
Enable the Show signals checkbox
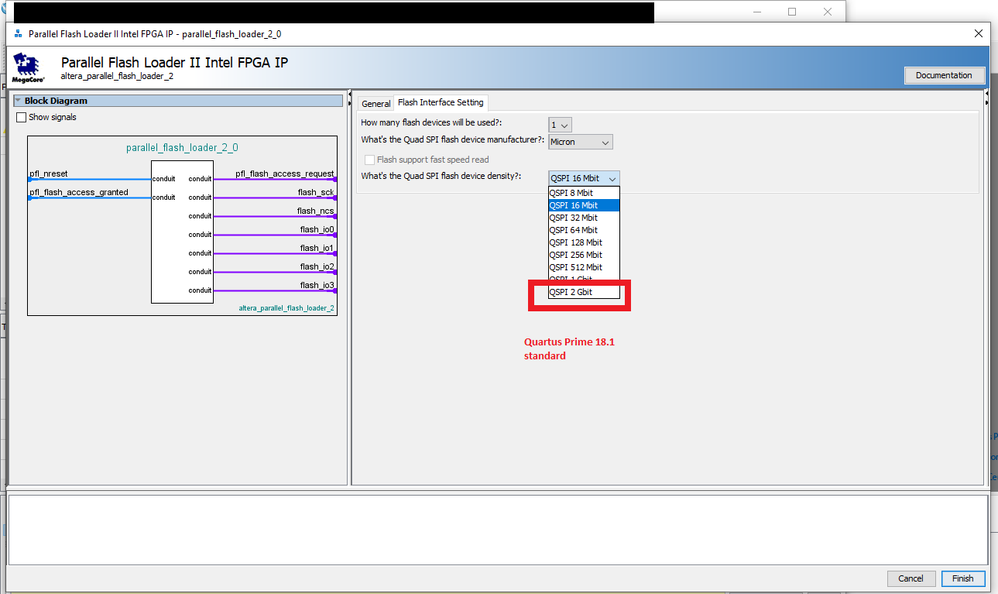click(x=21, y=117)
